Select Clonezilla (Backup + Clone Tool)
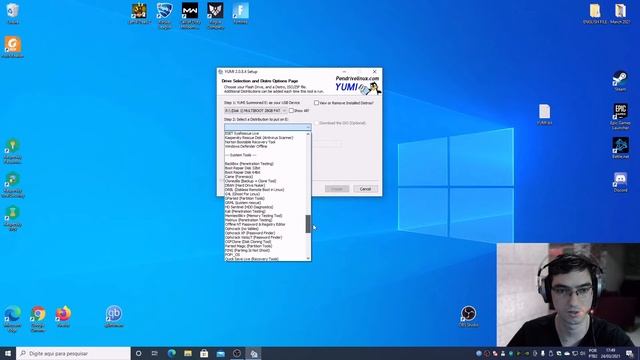Image resolution: width=640 pixels, height=360 pixels. pyautogui.click(x=250, y=181)
